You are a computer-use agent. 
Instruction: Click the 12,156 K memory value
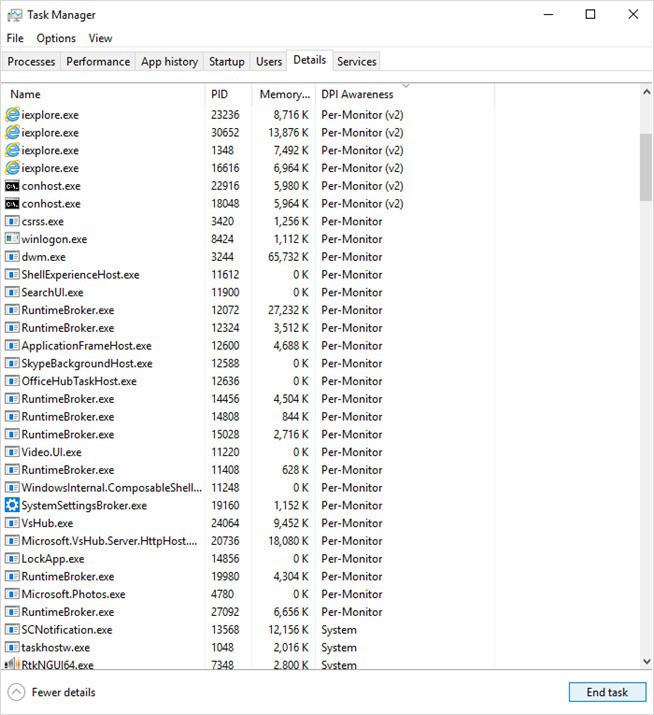pyautogui.click(x=288, y=630)
